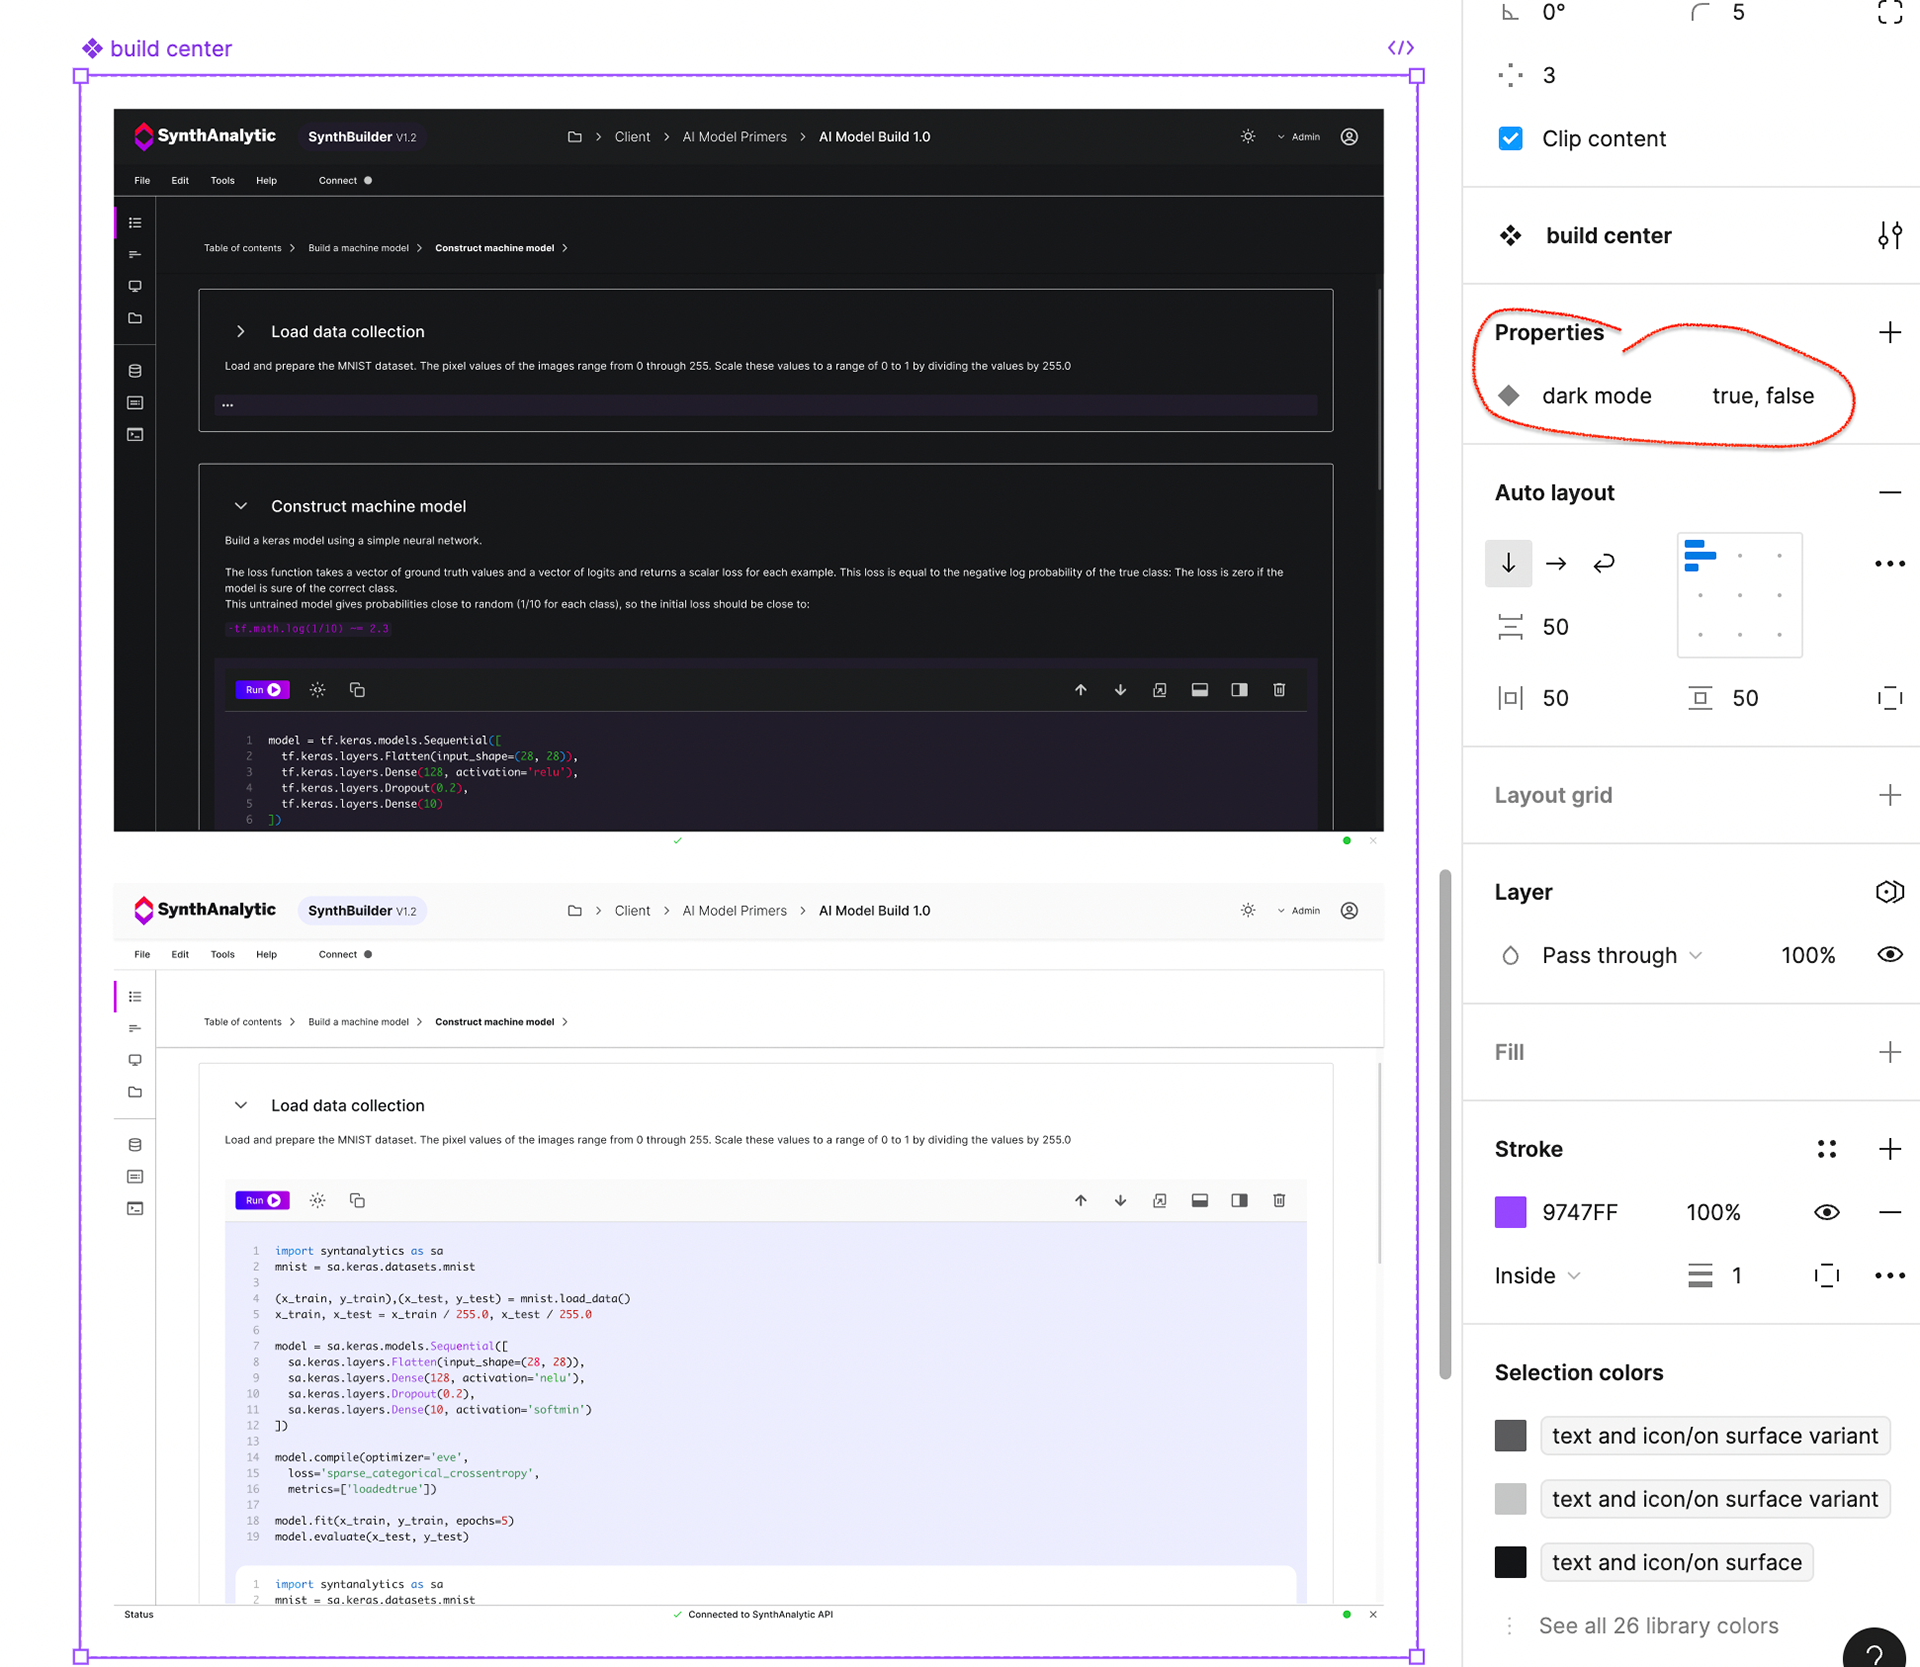Add a layout grid
The image size is (1920, 1667).
[x=1889, y=795]
